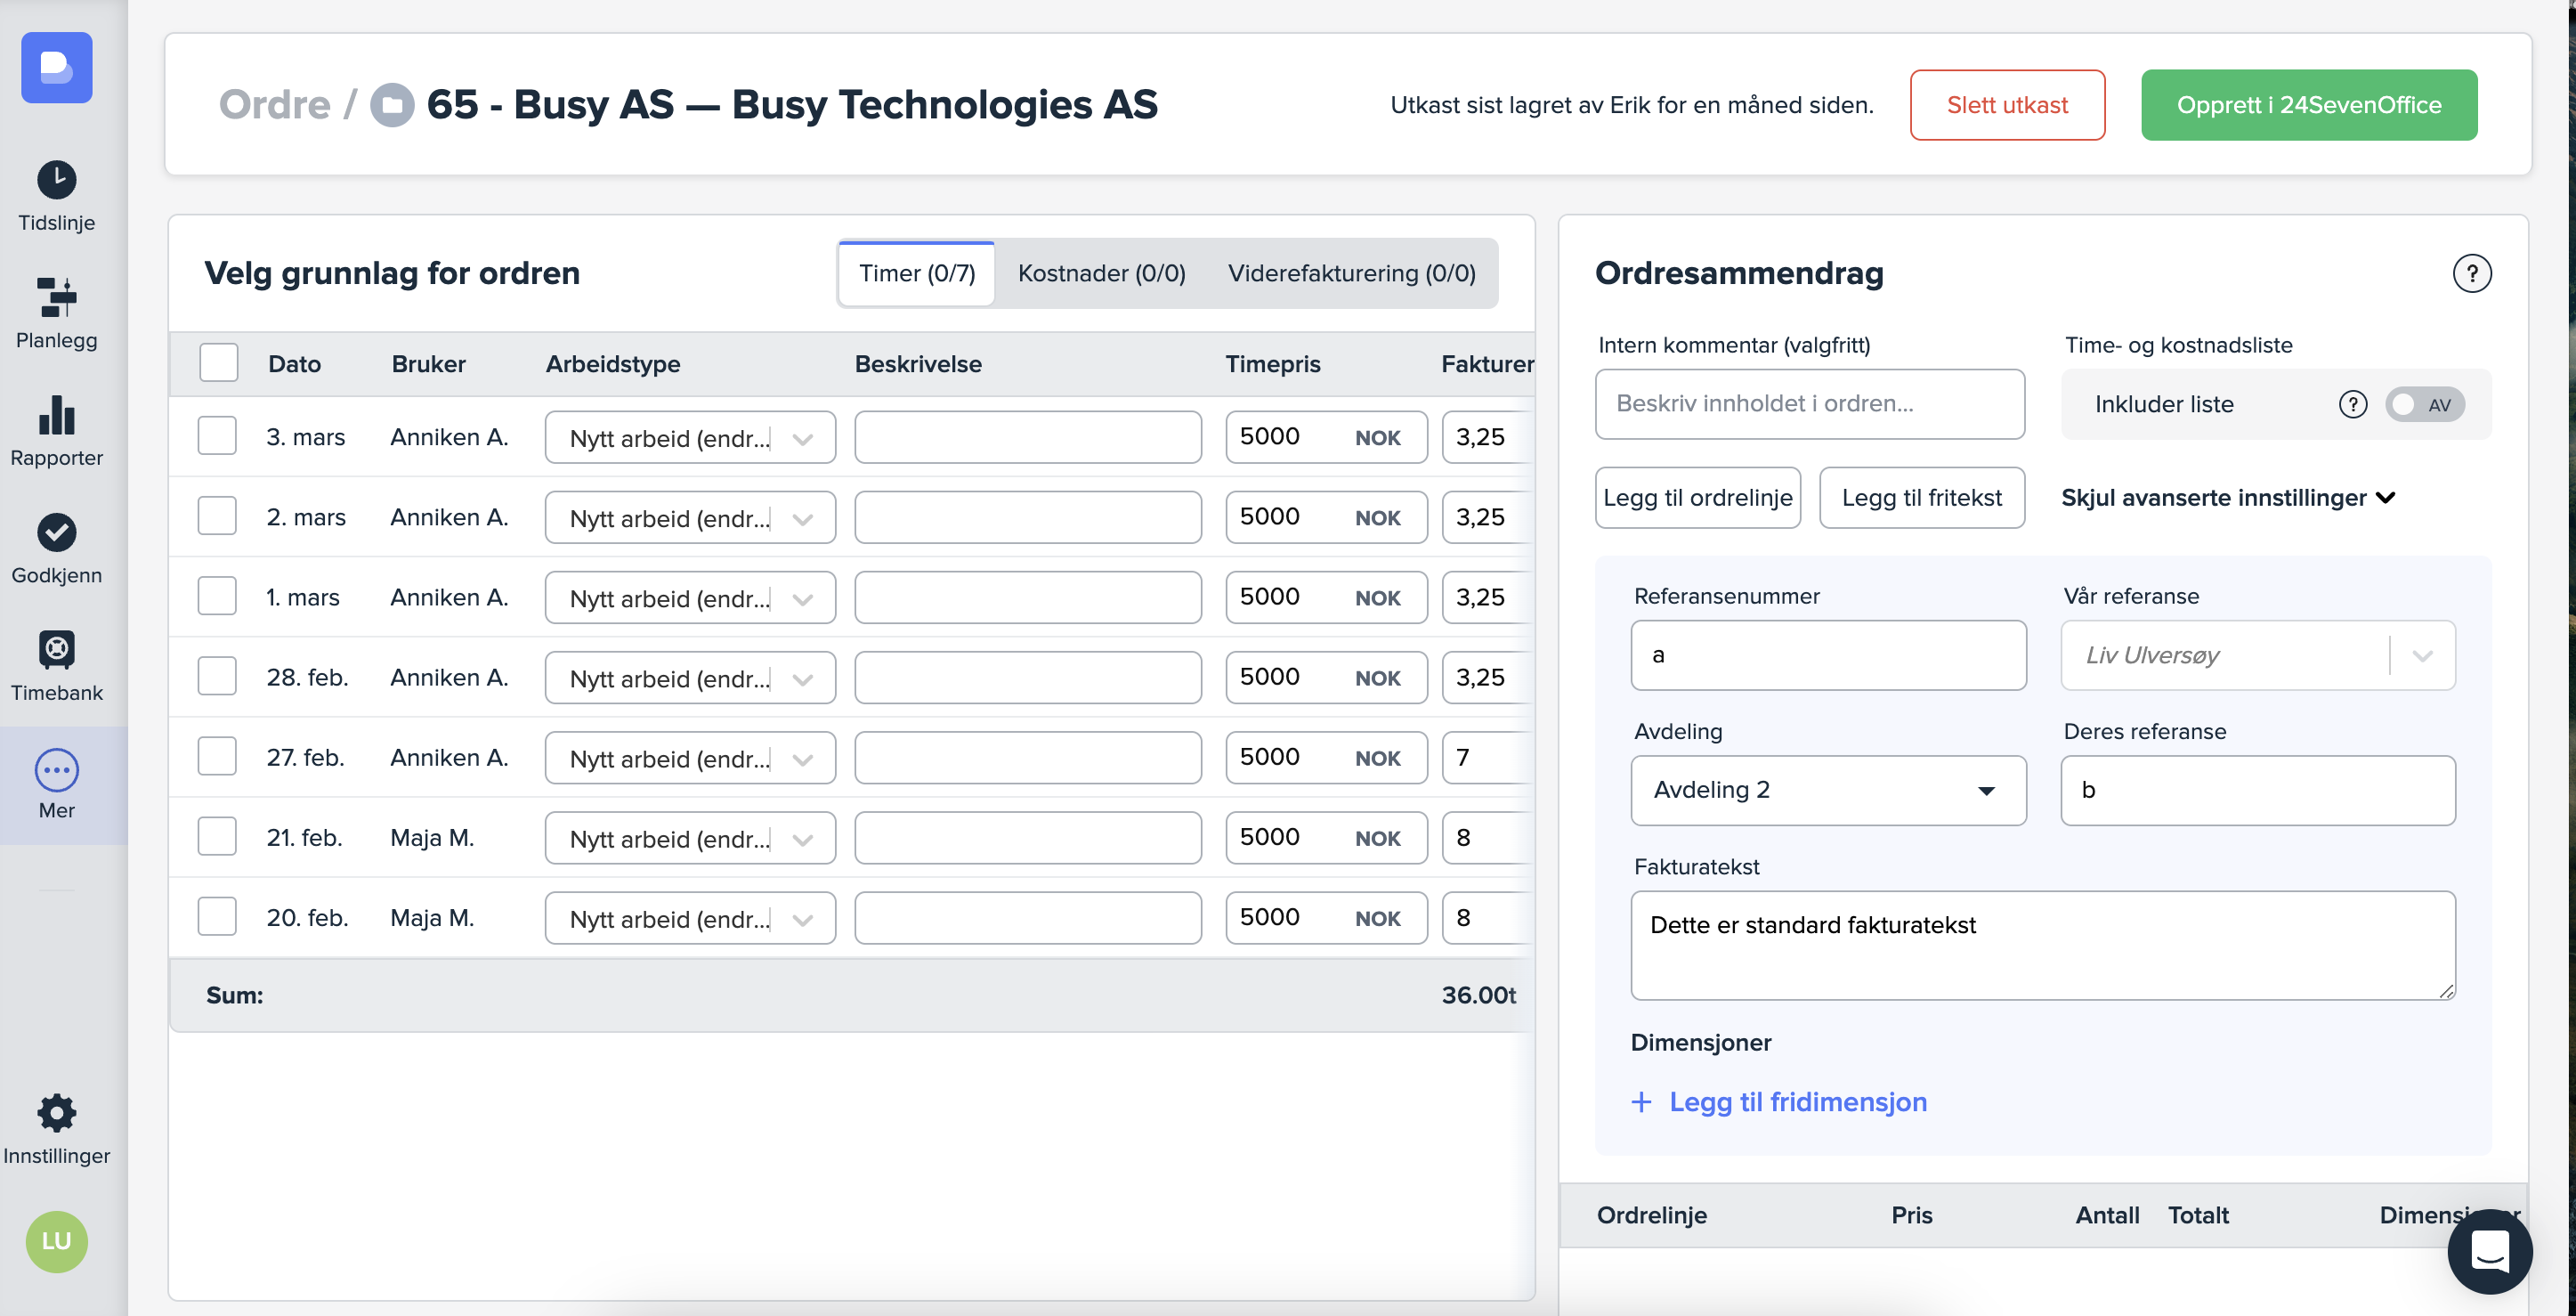Switch to the Videfakturering (0/0) tab
Image resolution: width=2576 pixels, height=1316 pixels.
pos(1351,273)
